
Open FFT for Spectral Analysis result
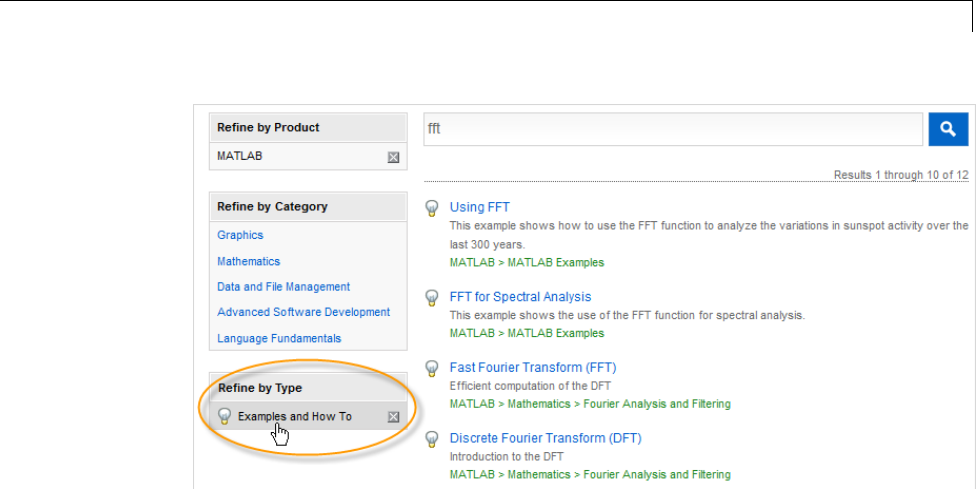[520, 297]
